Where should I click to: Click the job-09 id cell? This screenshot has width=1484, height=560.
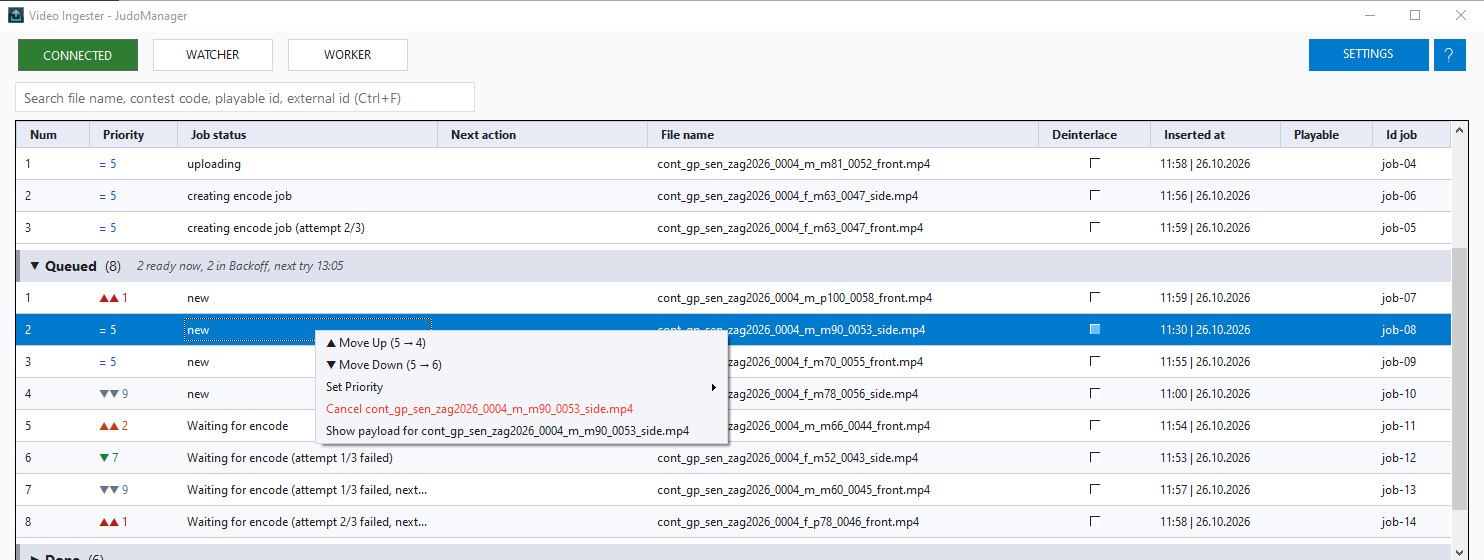click(x=1399, y=362)
